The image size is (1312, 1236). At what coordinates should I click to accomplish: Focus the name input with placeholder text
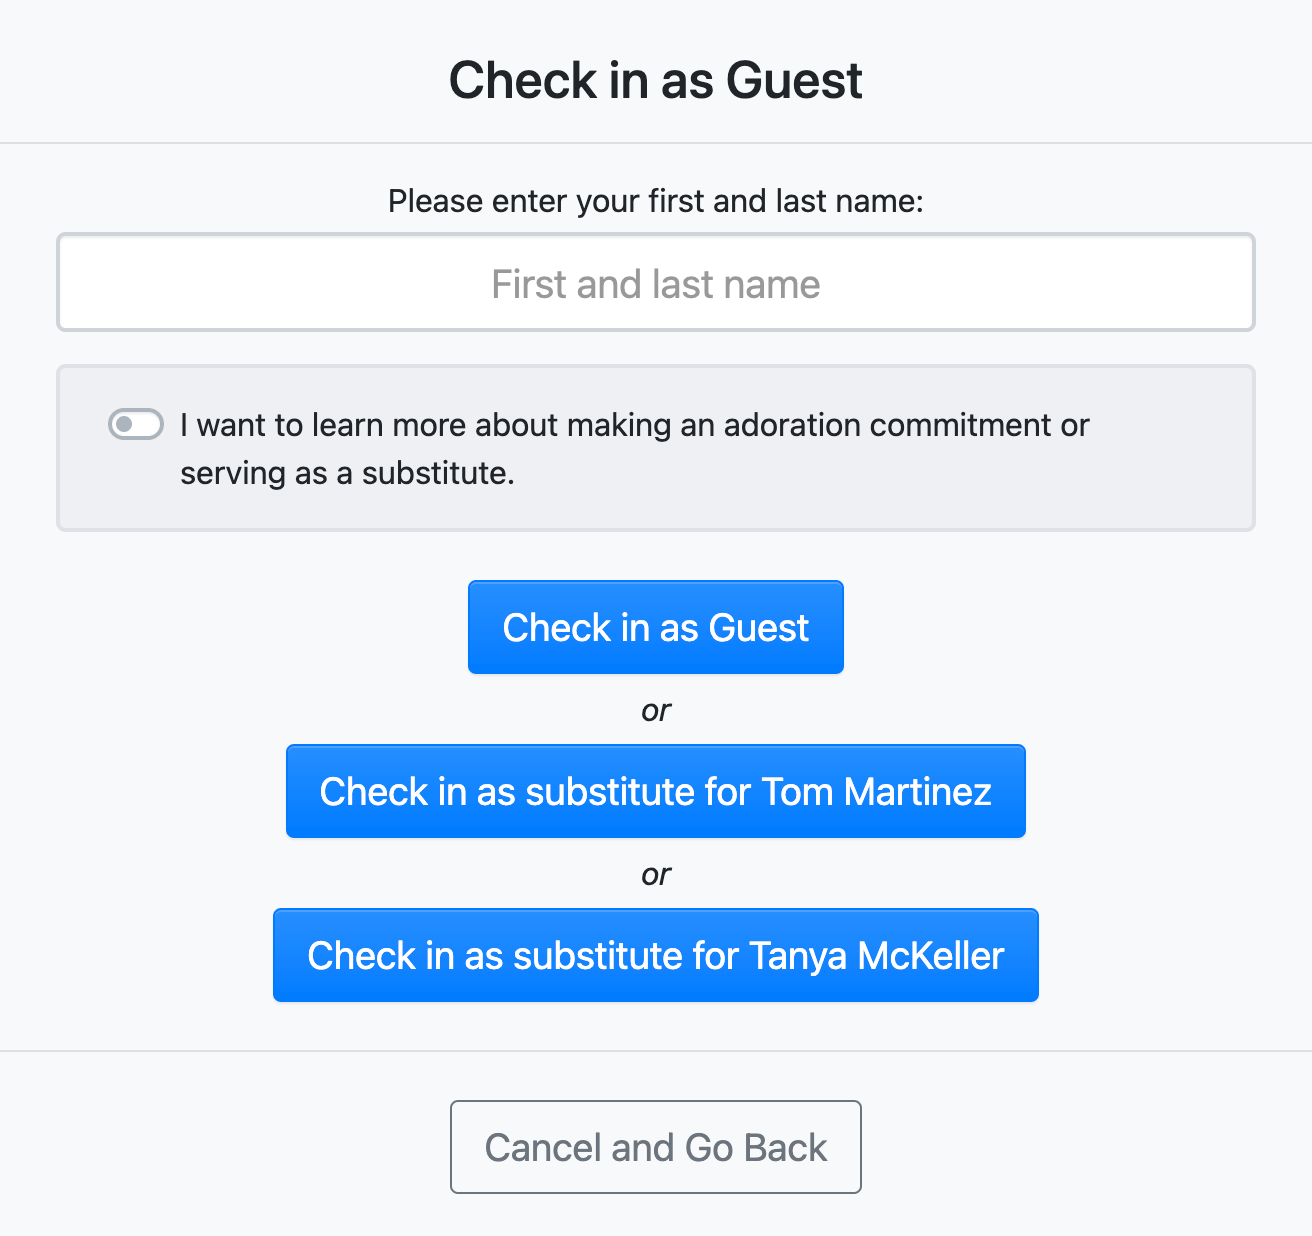pos(655,283)
